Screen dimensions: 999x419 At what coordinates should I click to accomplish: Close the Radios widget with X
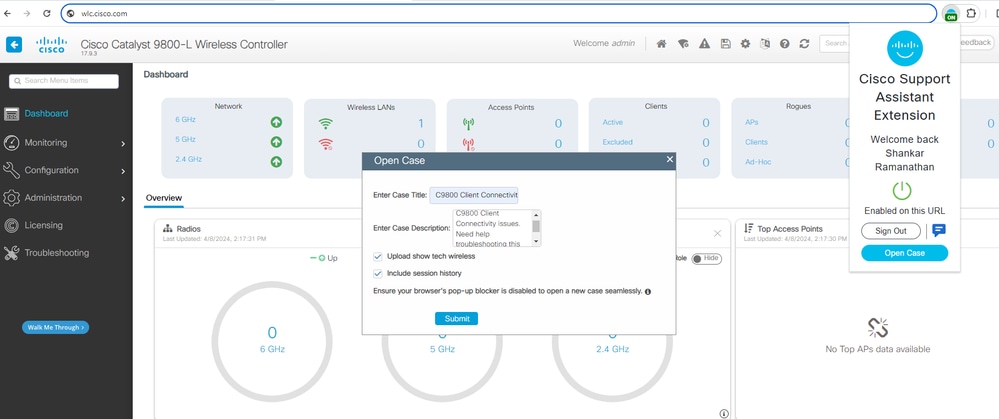coord(717,234)
